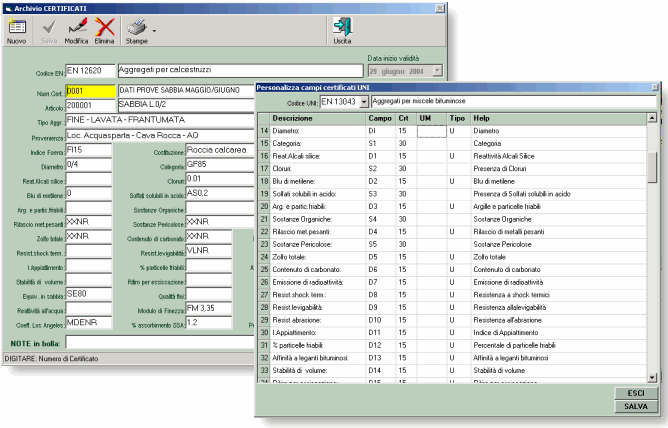Click the yellow Num.Cert. field 0001
The image size is (668, 428).
pyautogui.click(x=90, y=91)
